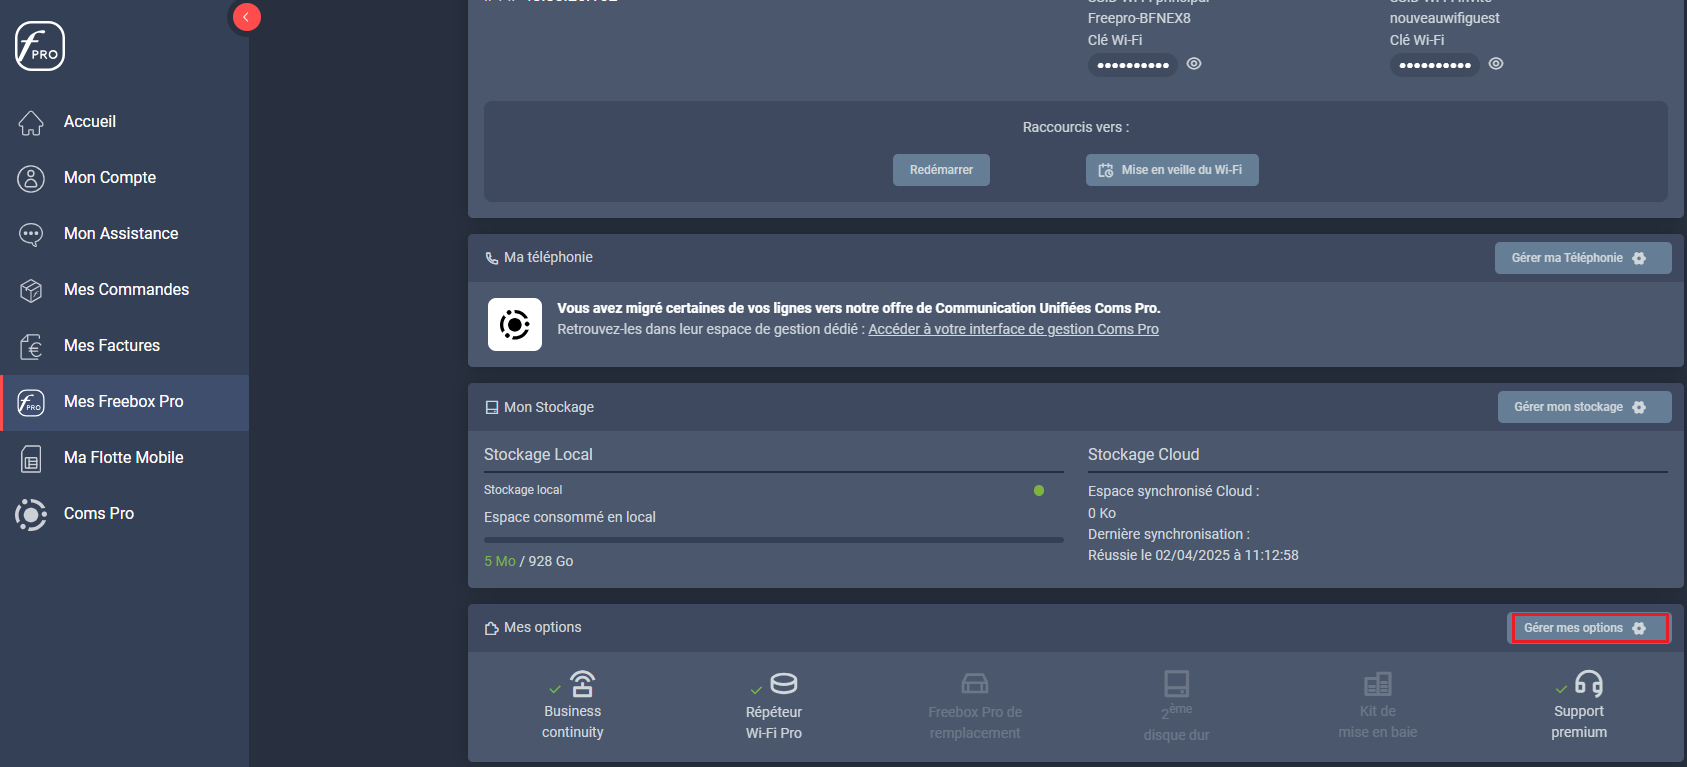The width and height of the screenshot is (1687, 767).
Task: Click 'Réussie le 02/04/2025 à 11:12:58' text
Action: coord(1193,555)
